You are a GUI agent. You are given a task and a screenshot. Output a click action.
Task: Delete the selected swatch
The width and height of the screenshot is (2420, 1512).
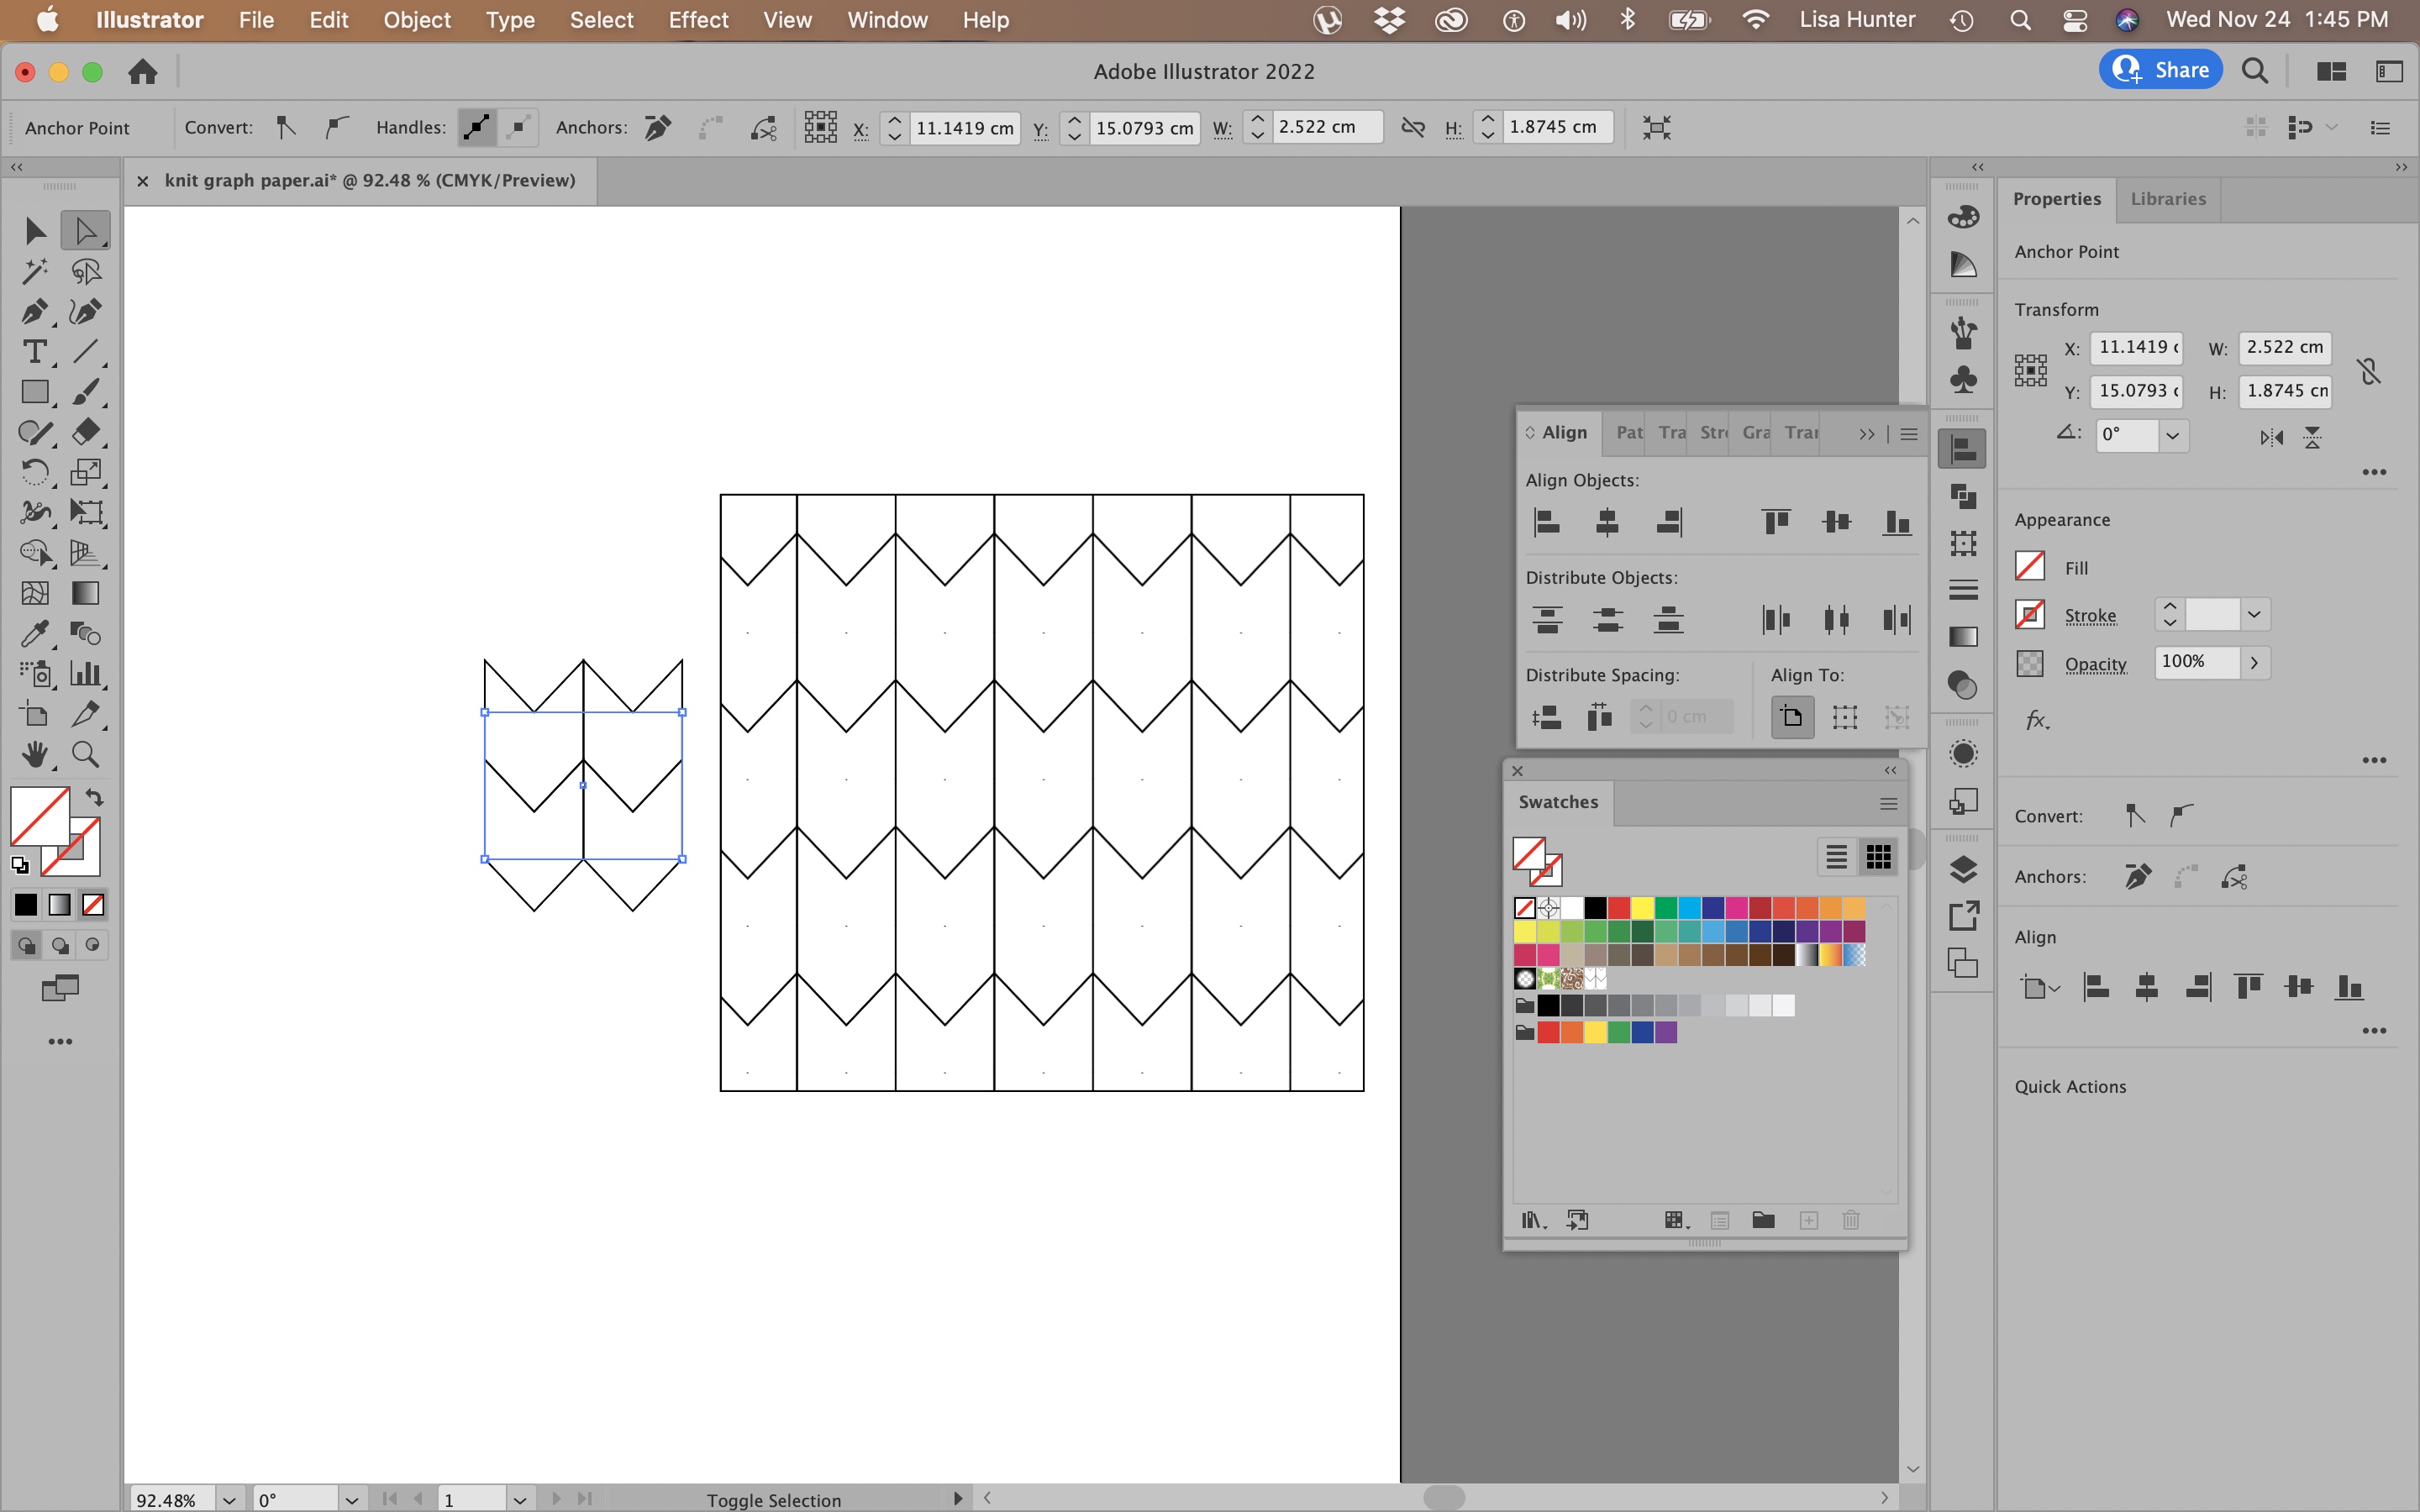click(1851, 1220)
